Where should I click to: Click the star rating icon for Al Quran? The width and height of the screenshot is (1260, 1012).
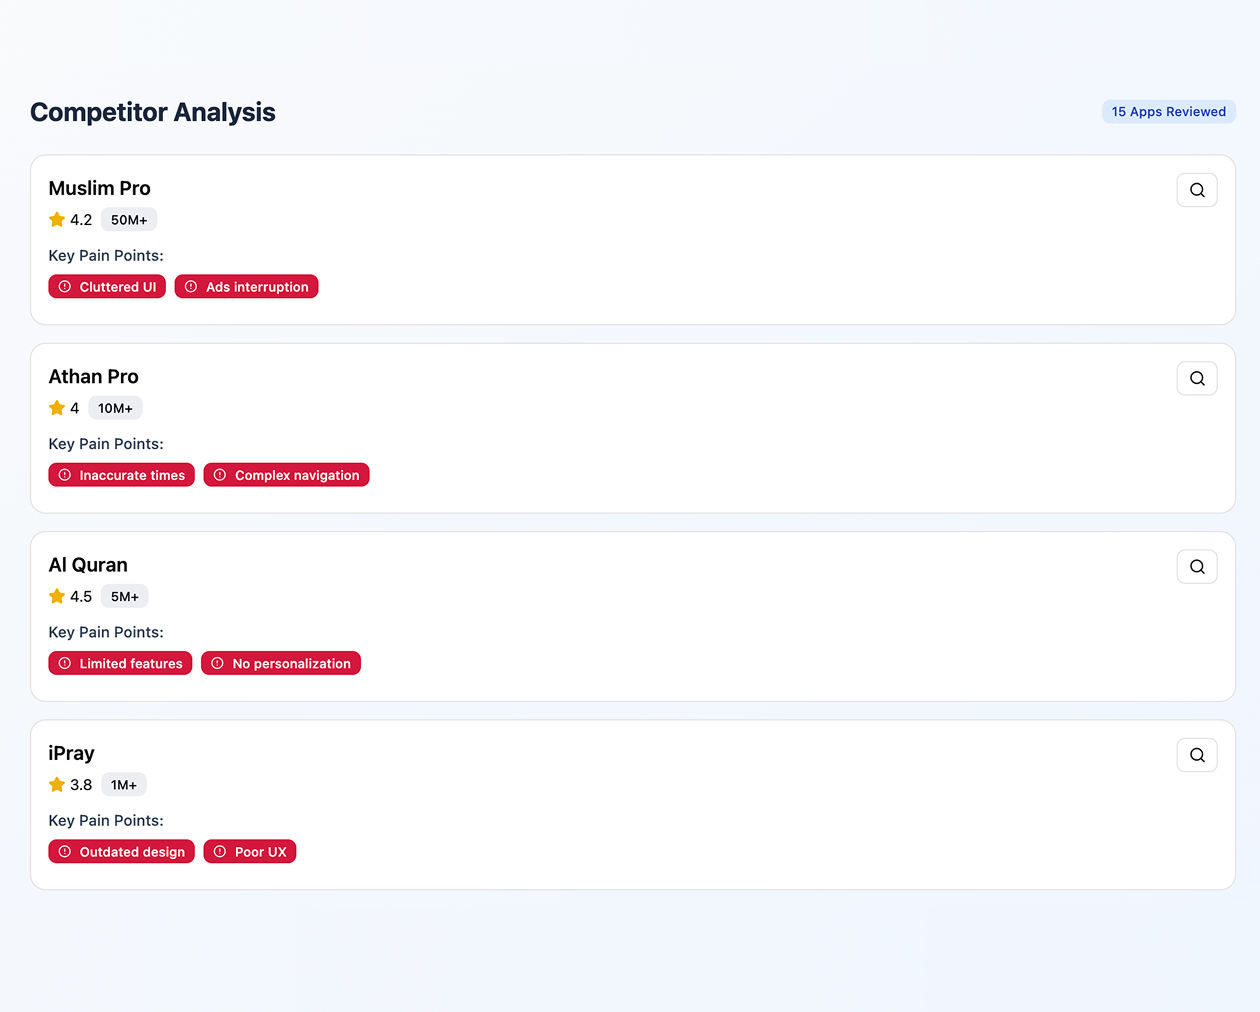point(57,596)
